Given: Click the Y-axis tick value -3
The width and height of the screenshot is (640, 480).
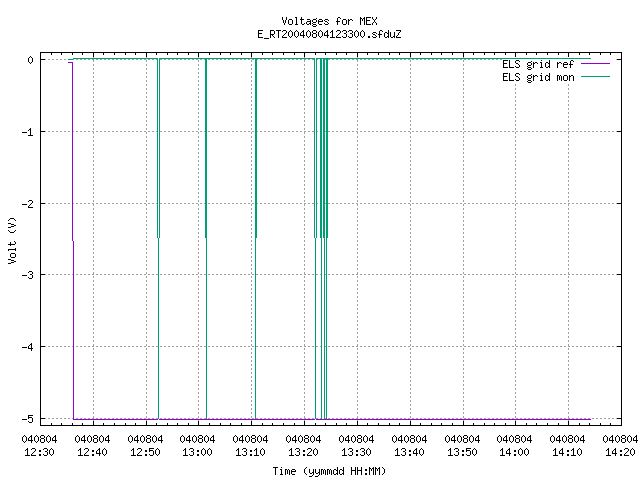Looking at the screenshot, I should [28, 275].
